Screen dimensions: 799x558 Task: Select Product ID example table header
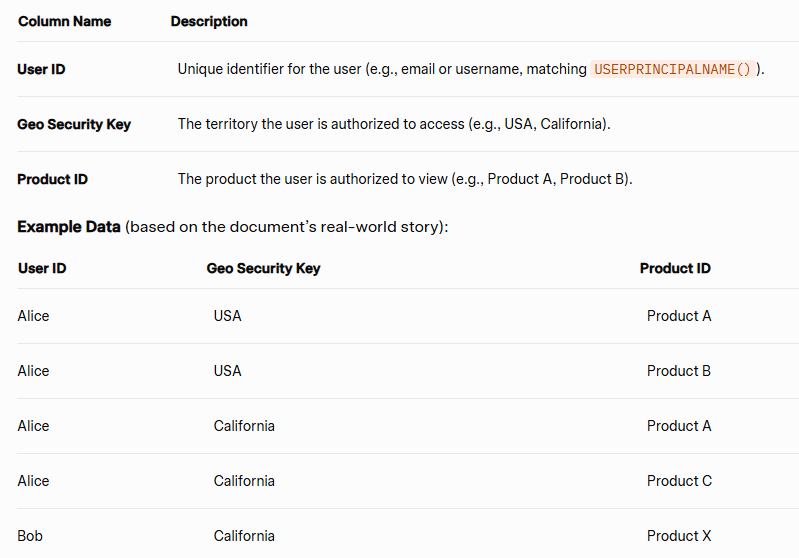pos(675,269)
